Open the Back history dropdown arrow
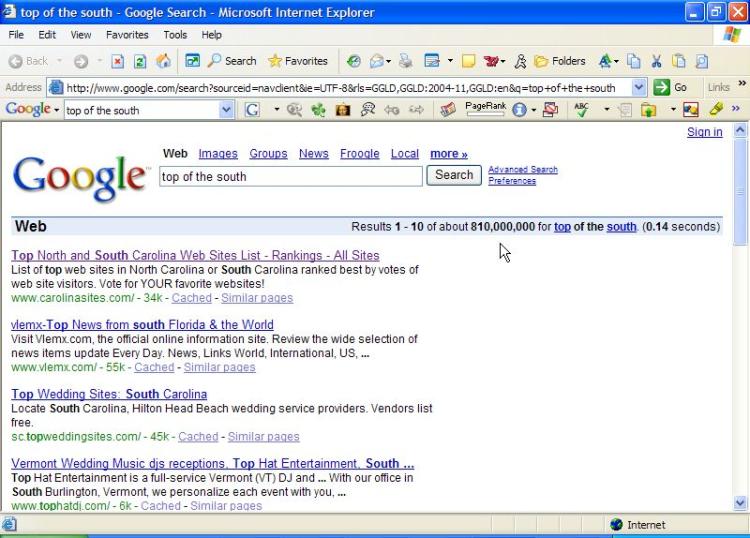The image size is (750, 538). [59, 61]
